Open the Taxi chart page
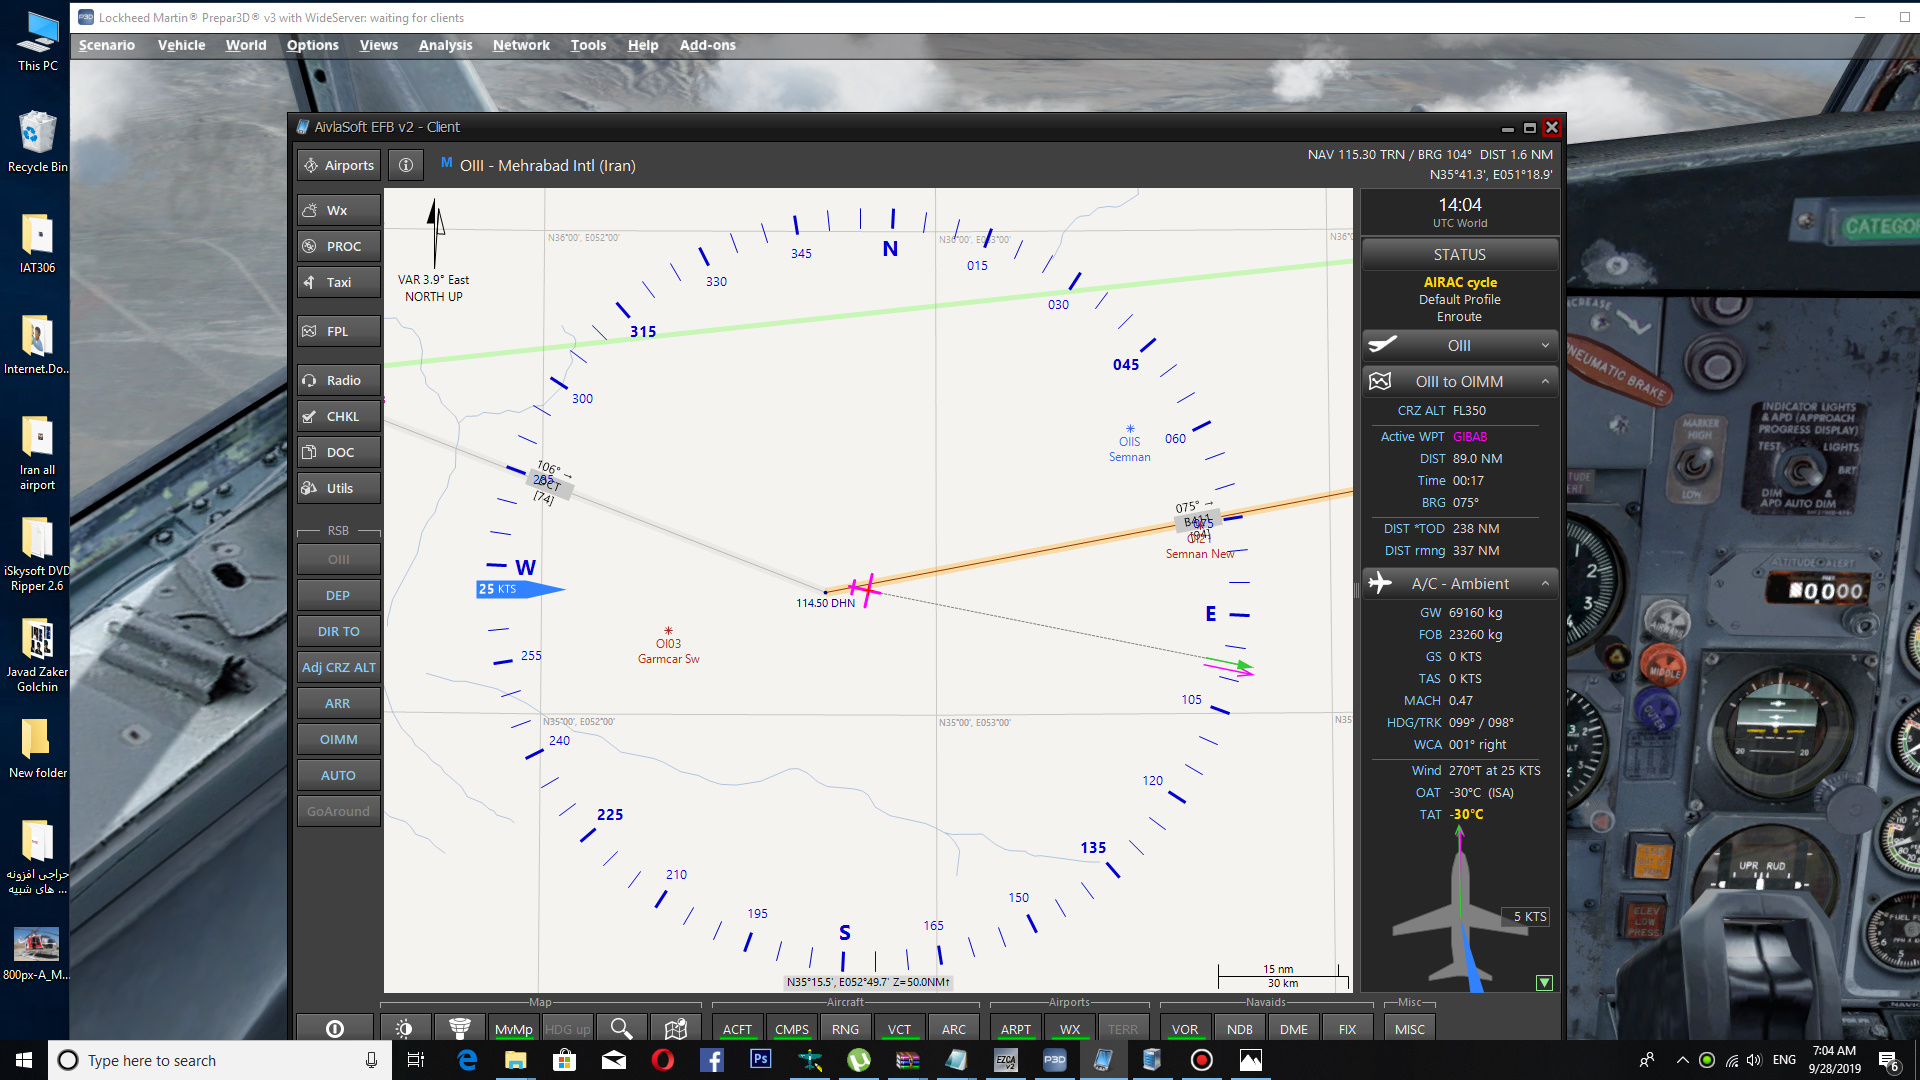The image size is (1920, 1080). click(x=339, y=282)
